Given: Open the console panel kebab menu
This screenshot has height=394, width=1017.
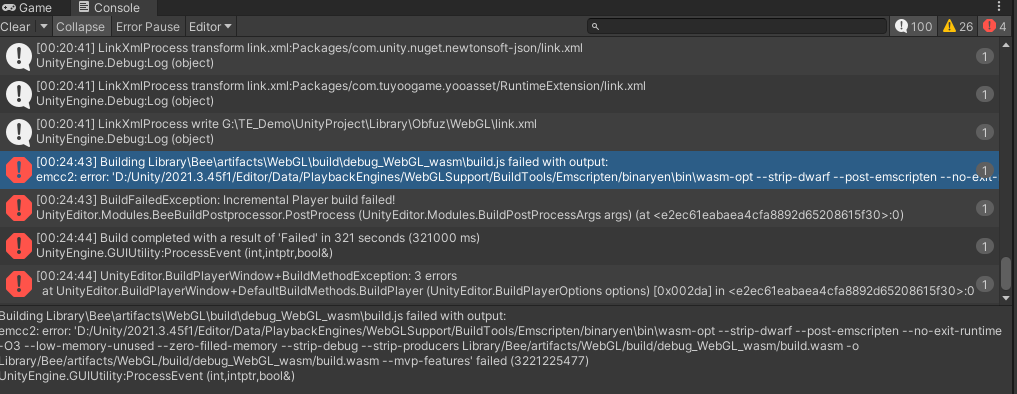Looking at the screenshot, I should 998,7.
